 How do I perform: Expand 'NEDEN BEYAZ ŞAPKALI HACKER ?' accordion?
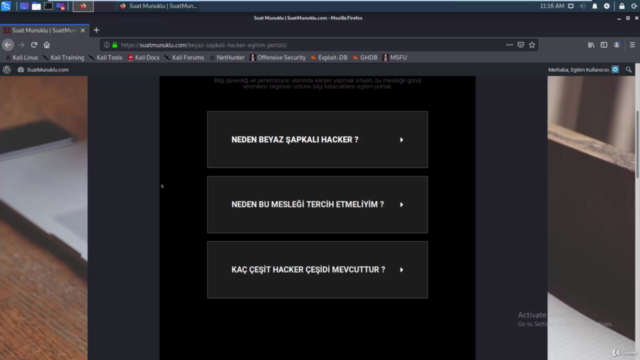317,140
